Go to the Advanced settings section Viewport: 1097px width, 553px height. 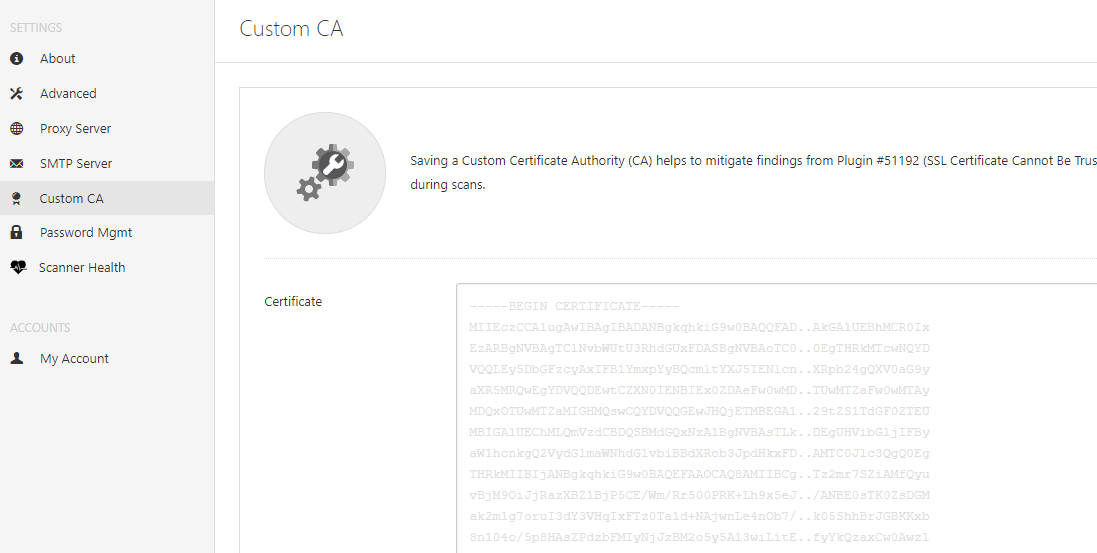(x=68, y=94)
